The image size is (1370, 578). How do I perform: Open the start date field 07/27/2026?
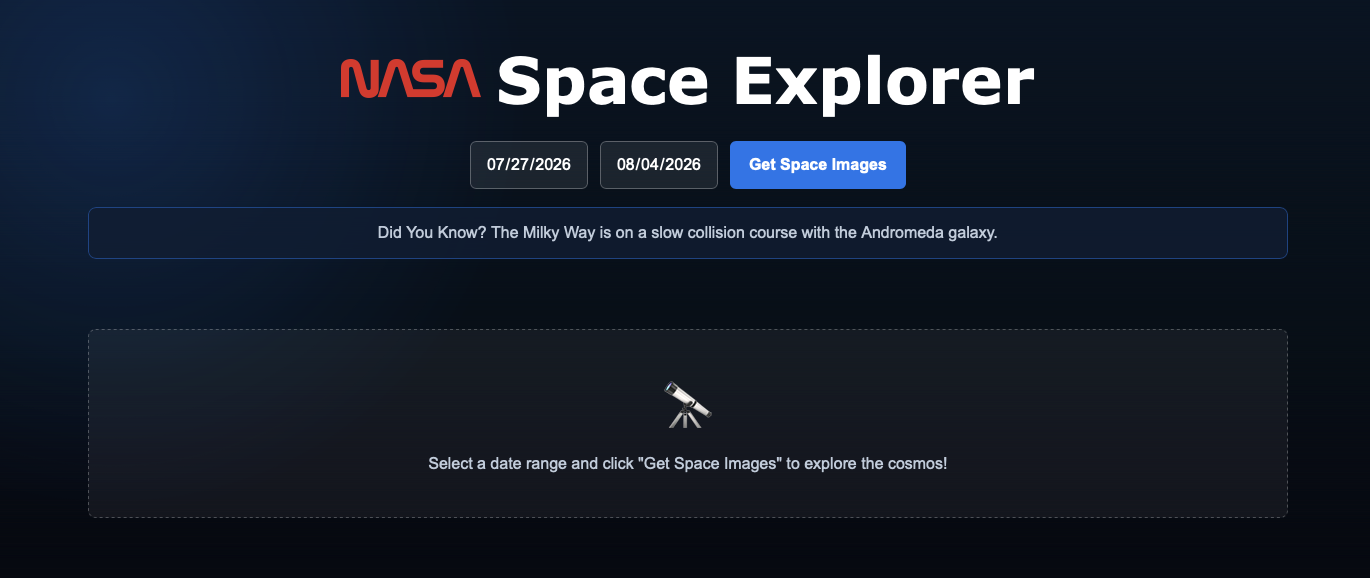529,165
